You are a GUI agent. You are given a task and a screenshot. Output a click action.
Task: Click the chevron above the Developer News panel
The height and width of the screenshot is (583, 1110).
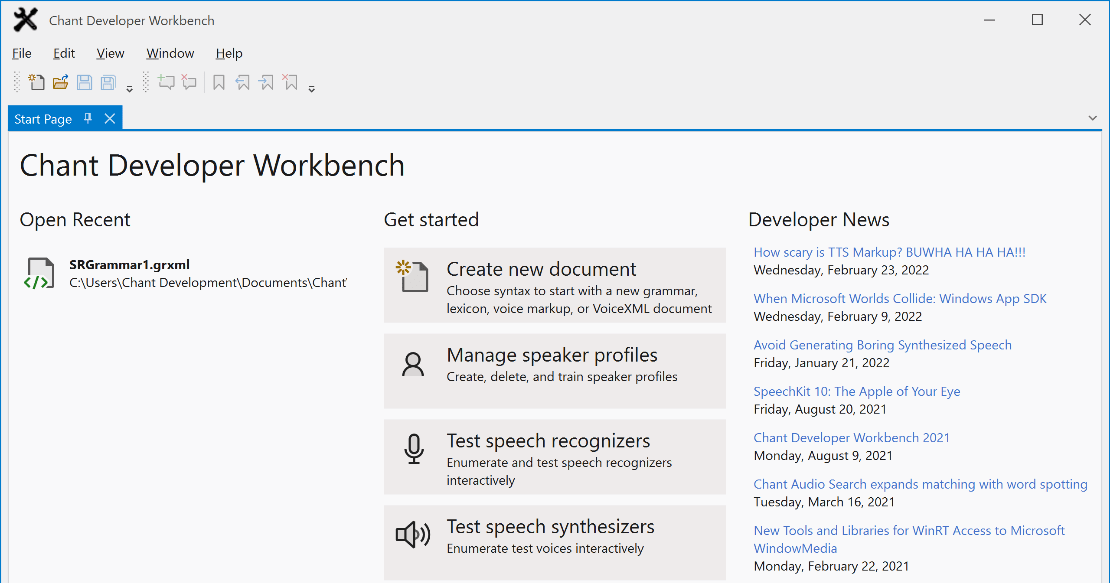click(x=1094, y=118)
